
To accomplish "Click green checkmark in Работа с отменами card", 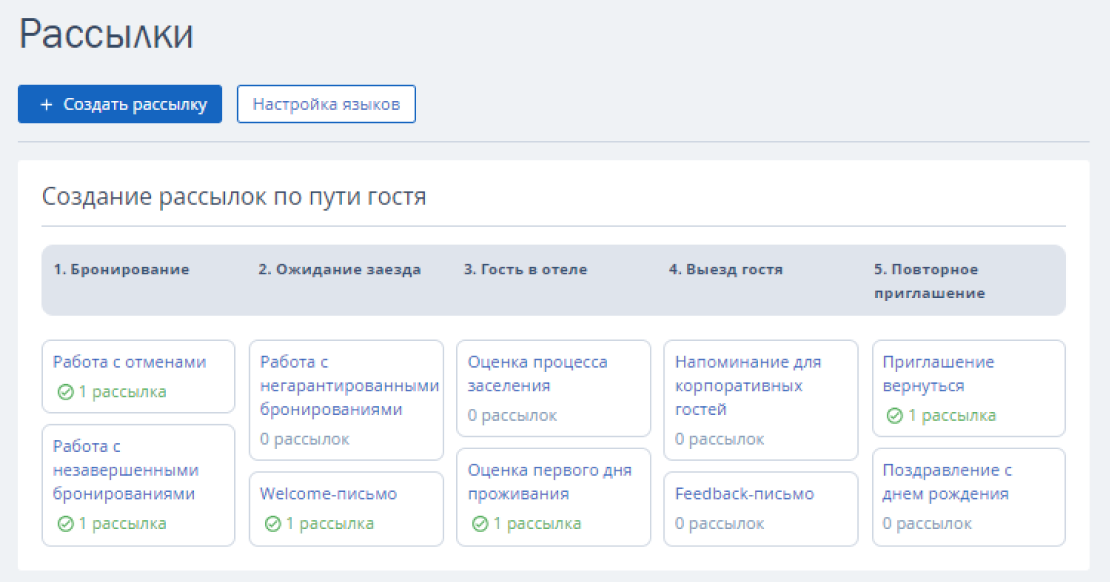I will [65, 392].
